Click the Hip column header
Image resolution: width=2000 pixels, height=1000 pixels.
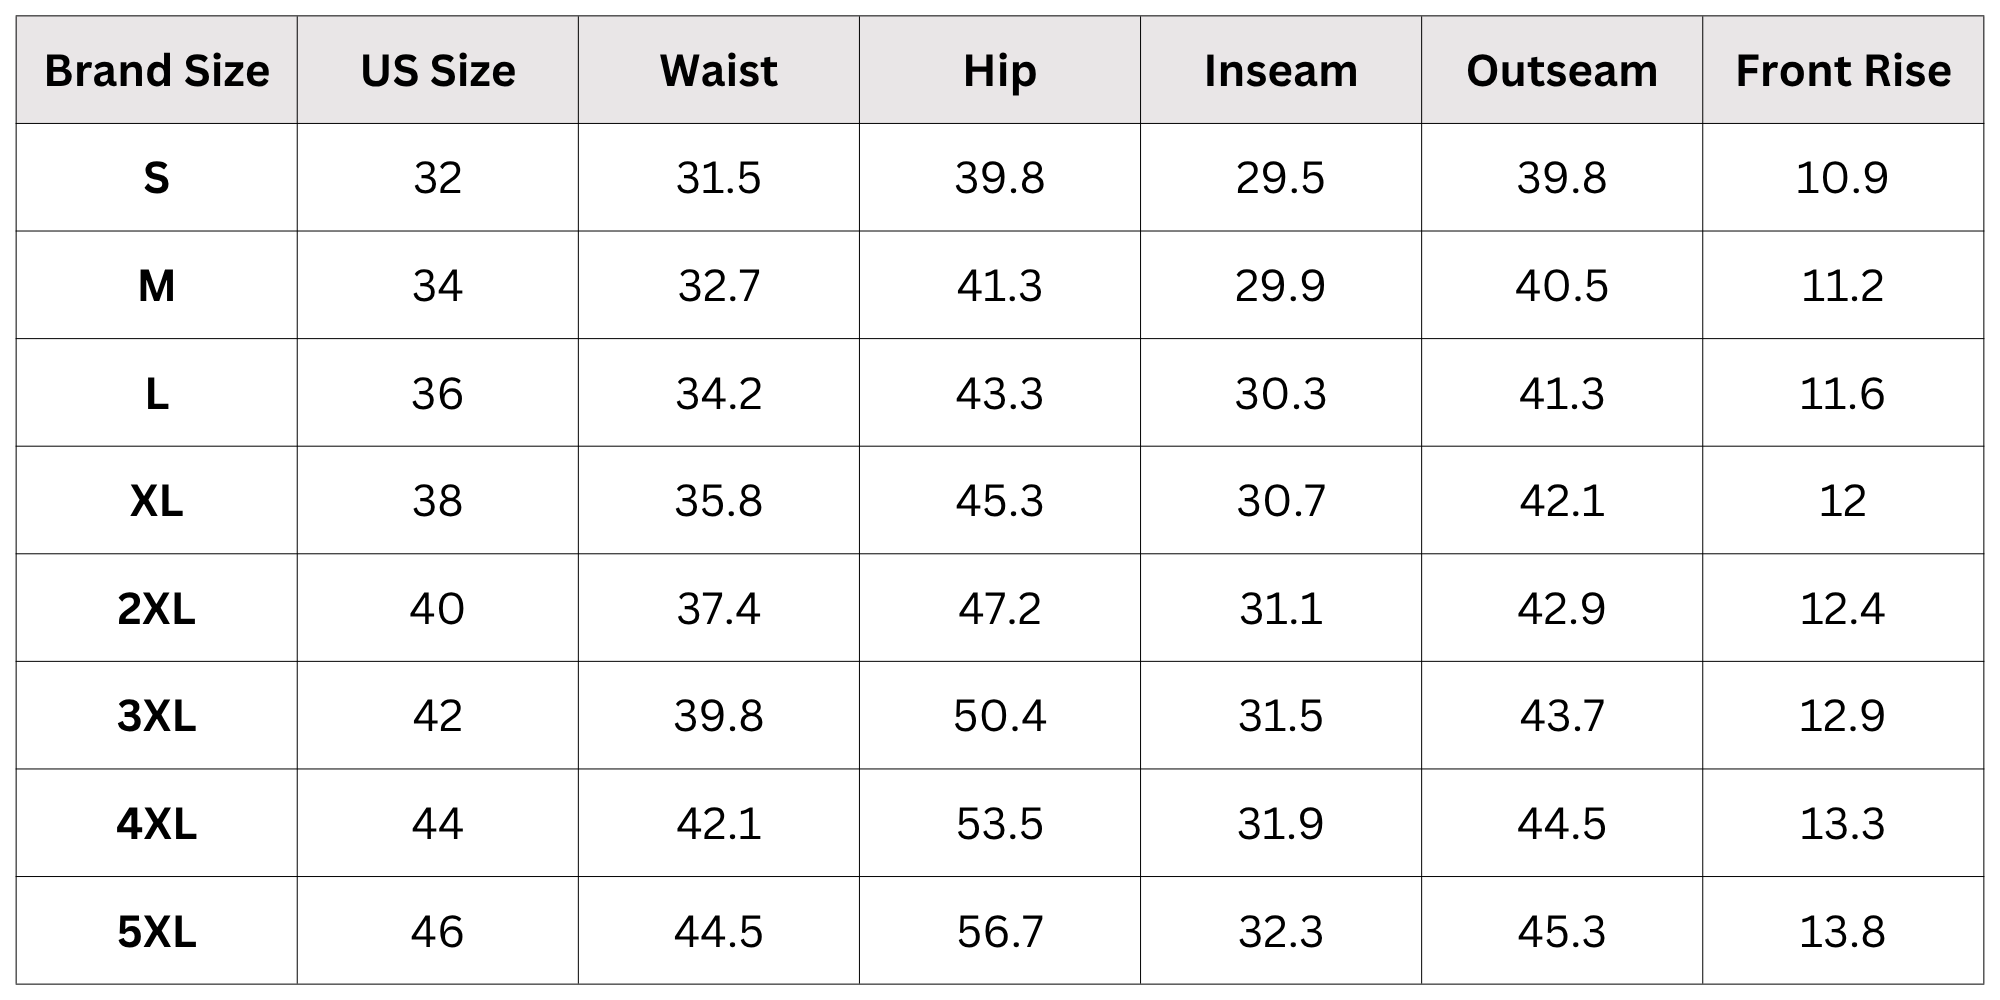click(1000, 71)
